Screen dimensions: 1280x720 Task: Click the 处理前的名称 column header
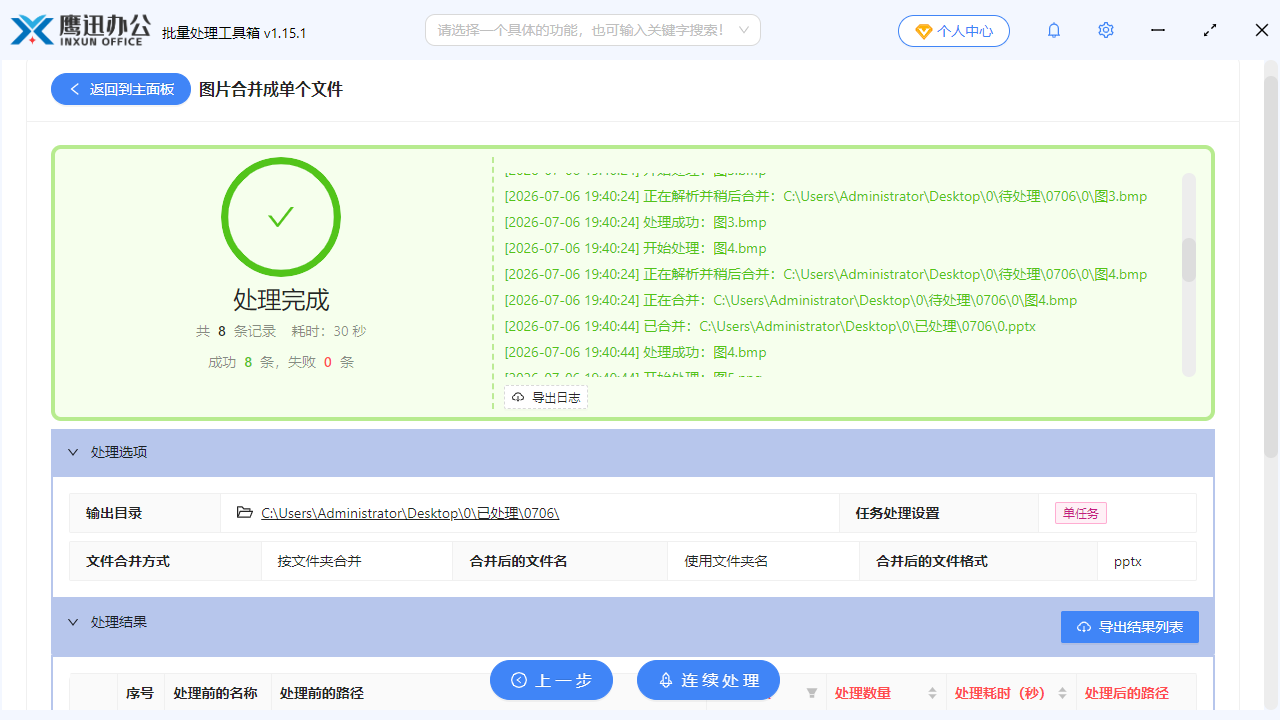pos(215,693)
